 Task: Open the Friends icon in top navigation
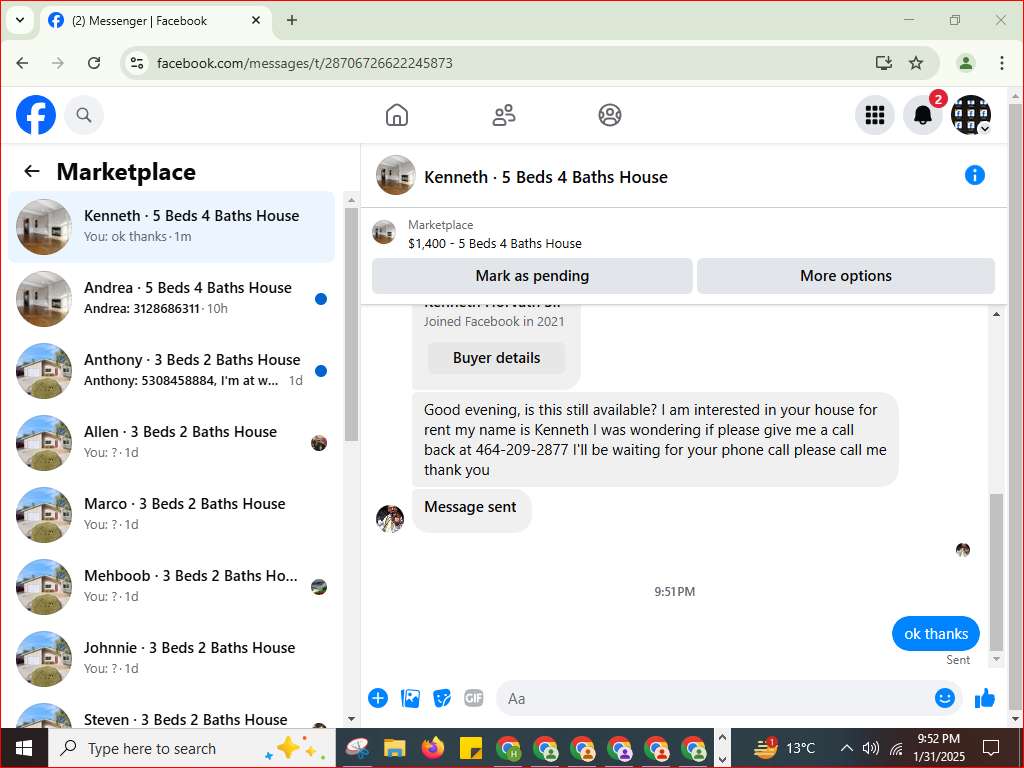pos(504,115)
